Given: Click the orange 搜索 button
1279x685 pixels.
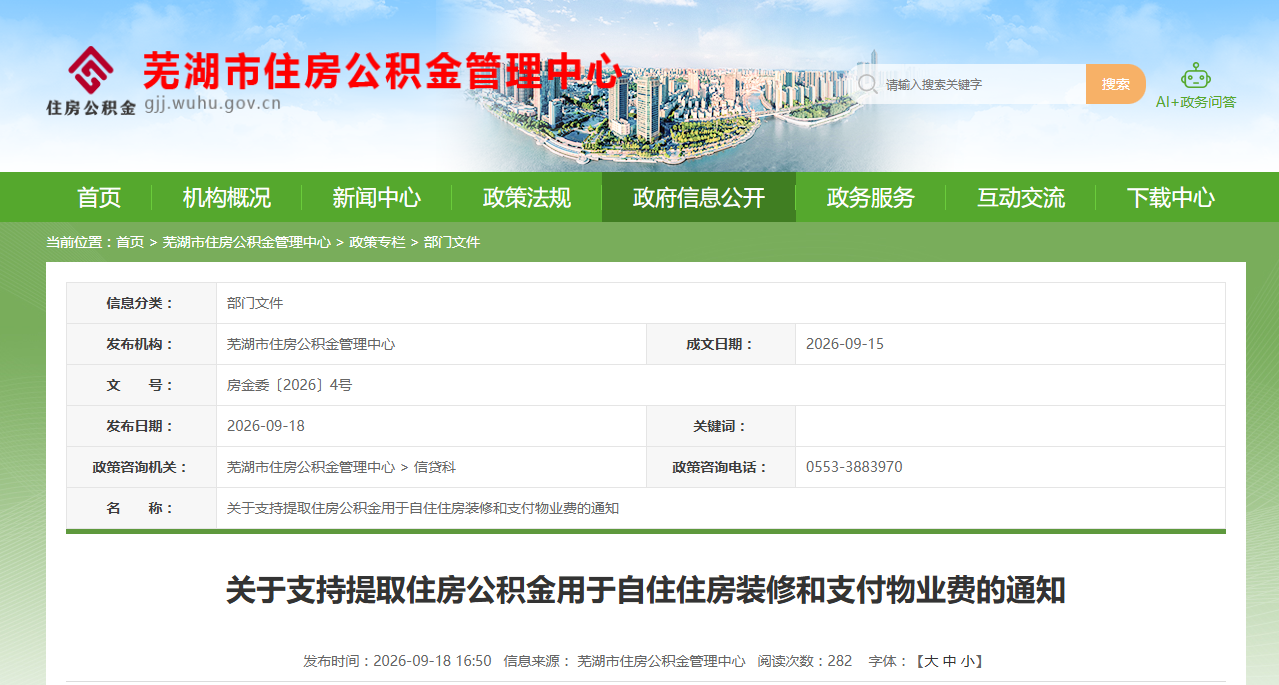Looking at the screenshot, I should (x=1116, y=84).
